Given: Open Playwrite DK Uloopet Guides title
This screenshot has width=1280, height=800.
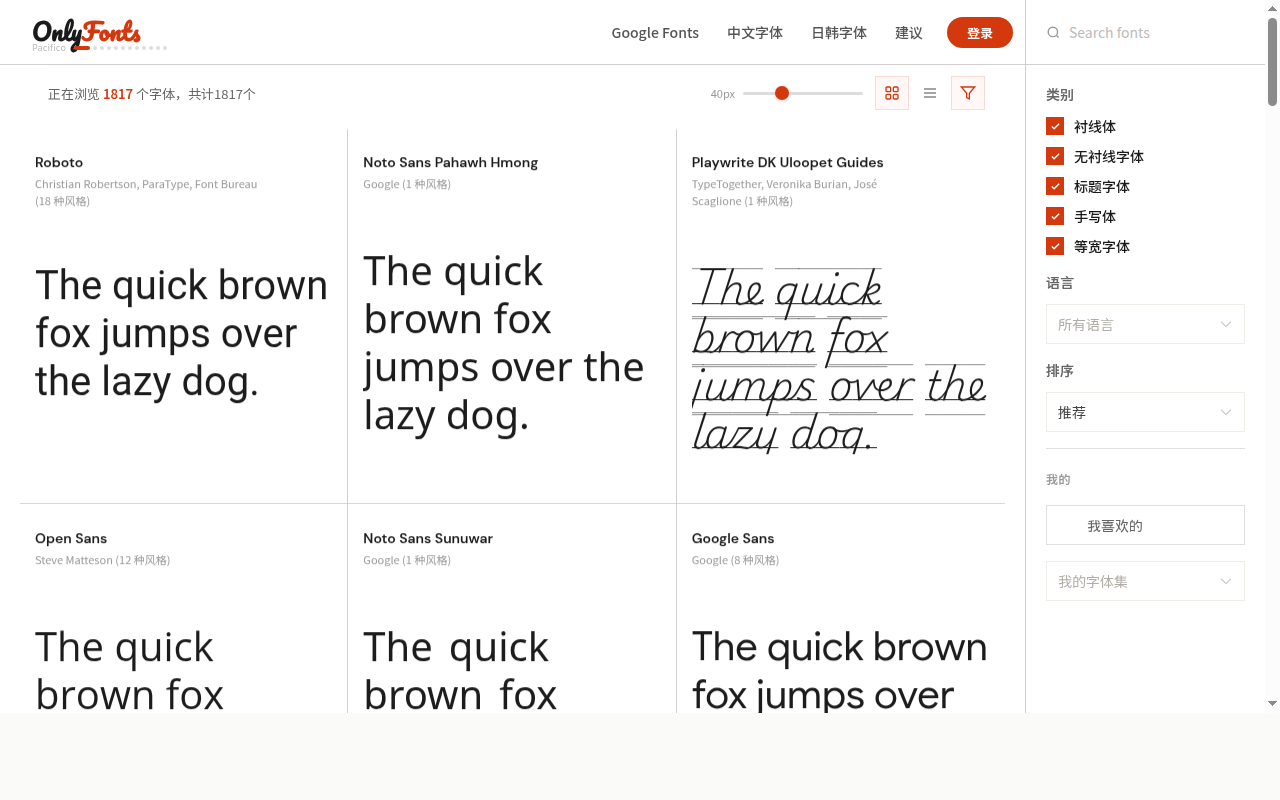Looking at the screenshot, I should click(x=788, y=162).
